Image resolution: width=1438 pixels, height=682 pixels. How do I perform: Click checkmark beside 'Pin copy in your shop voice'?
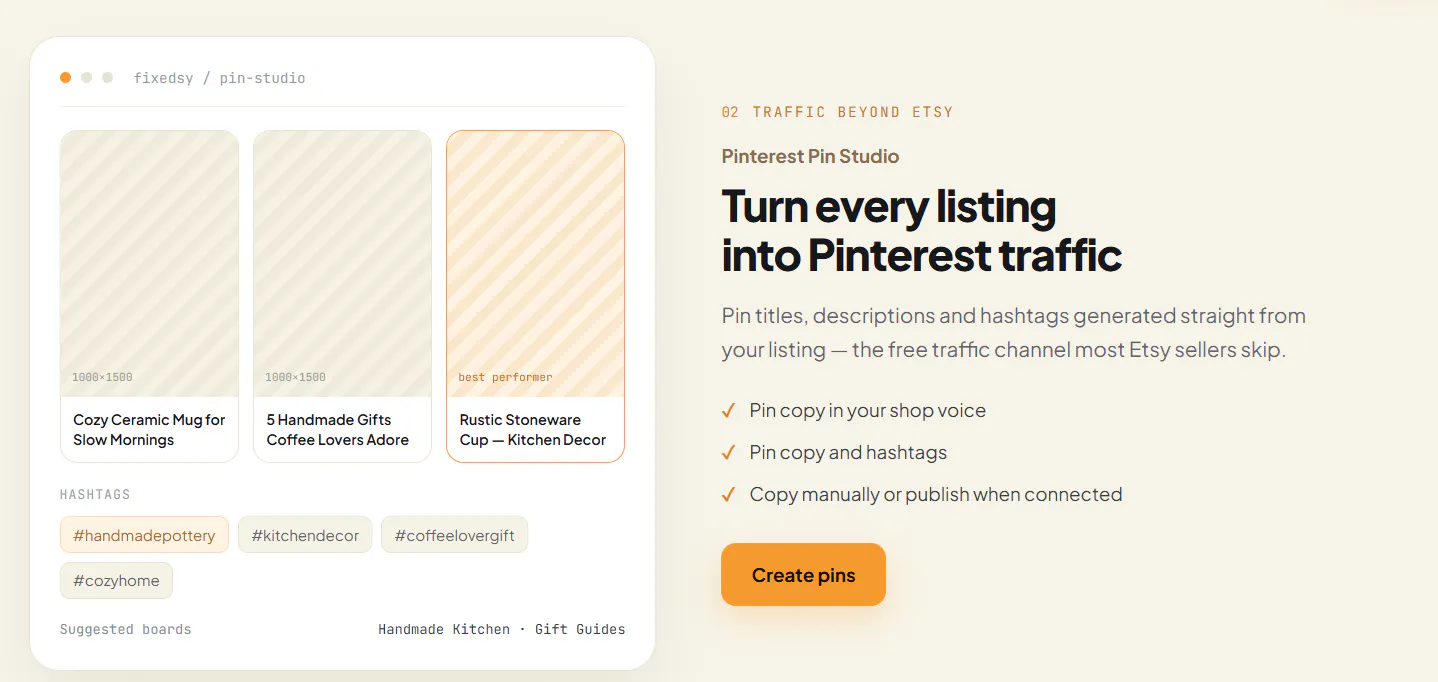(x=729, y=411)
